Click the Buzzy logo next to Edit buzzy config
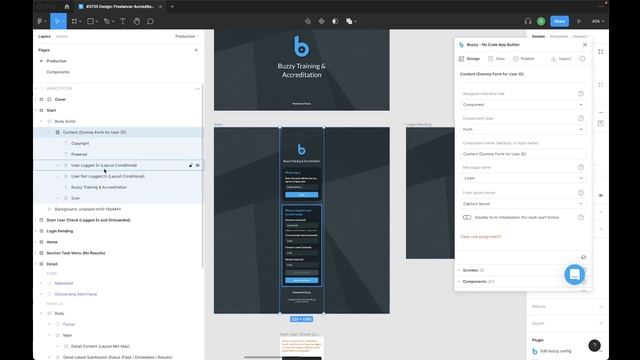The image size is (640, 360). pyautogui.click(x=535, y=351)
